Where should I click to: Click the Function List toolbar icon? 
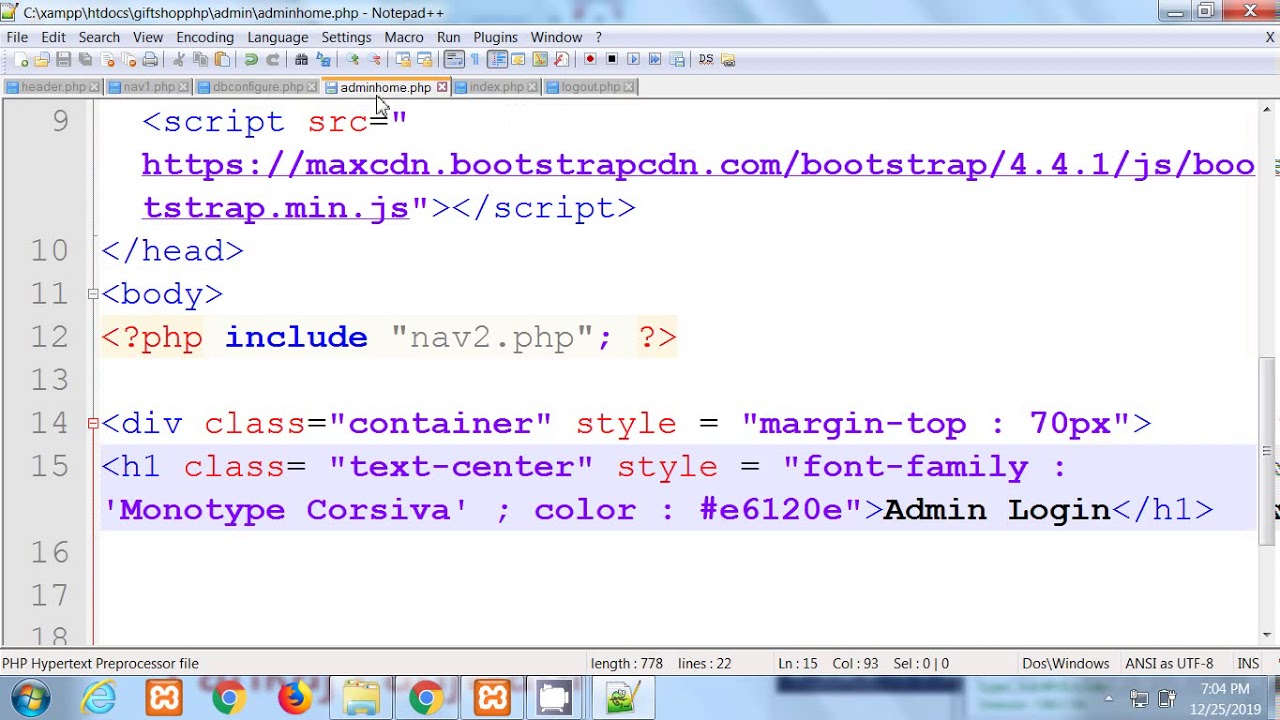[561, 60]
